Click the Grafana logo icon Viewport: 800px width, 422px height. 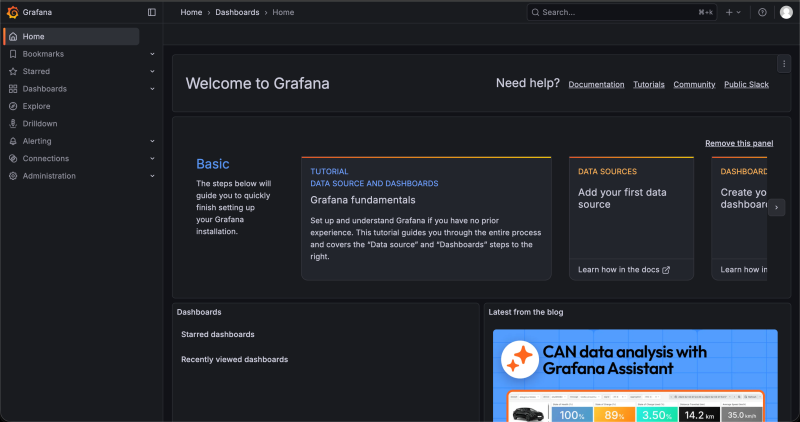click(x=12, y=12)
